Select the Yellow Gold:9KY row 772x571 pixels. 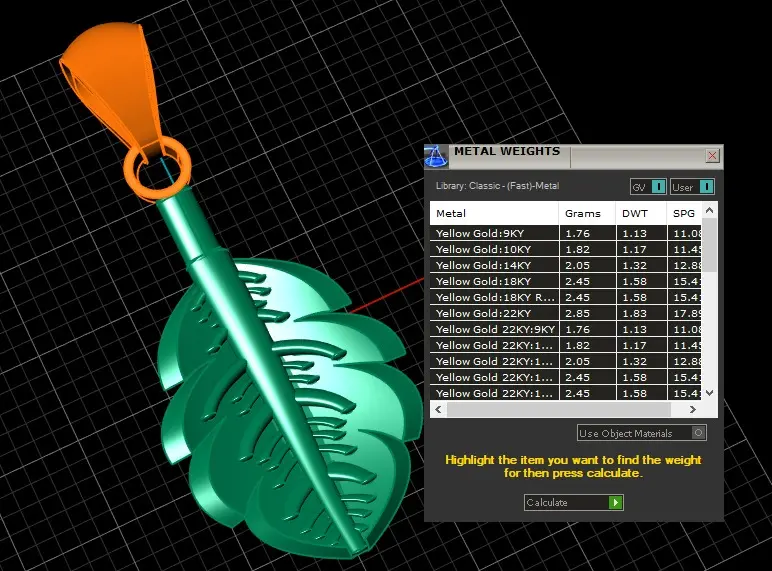point(566,233)
